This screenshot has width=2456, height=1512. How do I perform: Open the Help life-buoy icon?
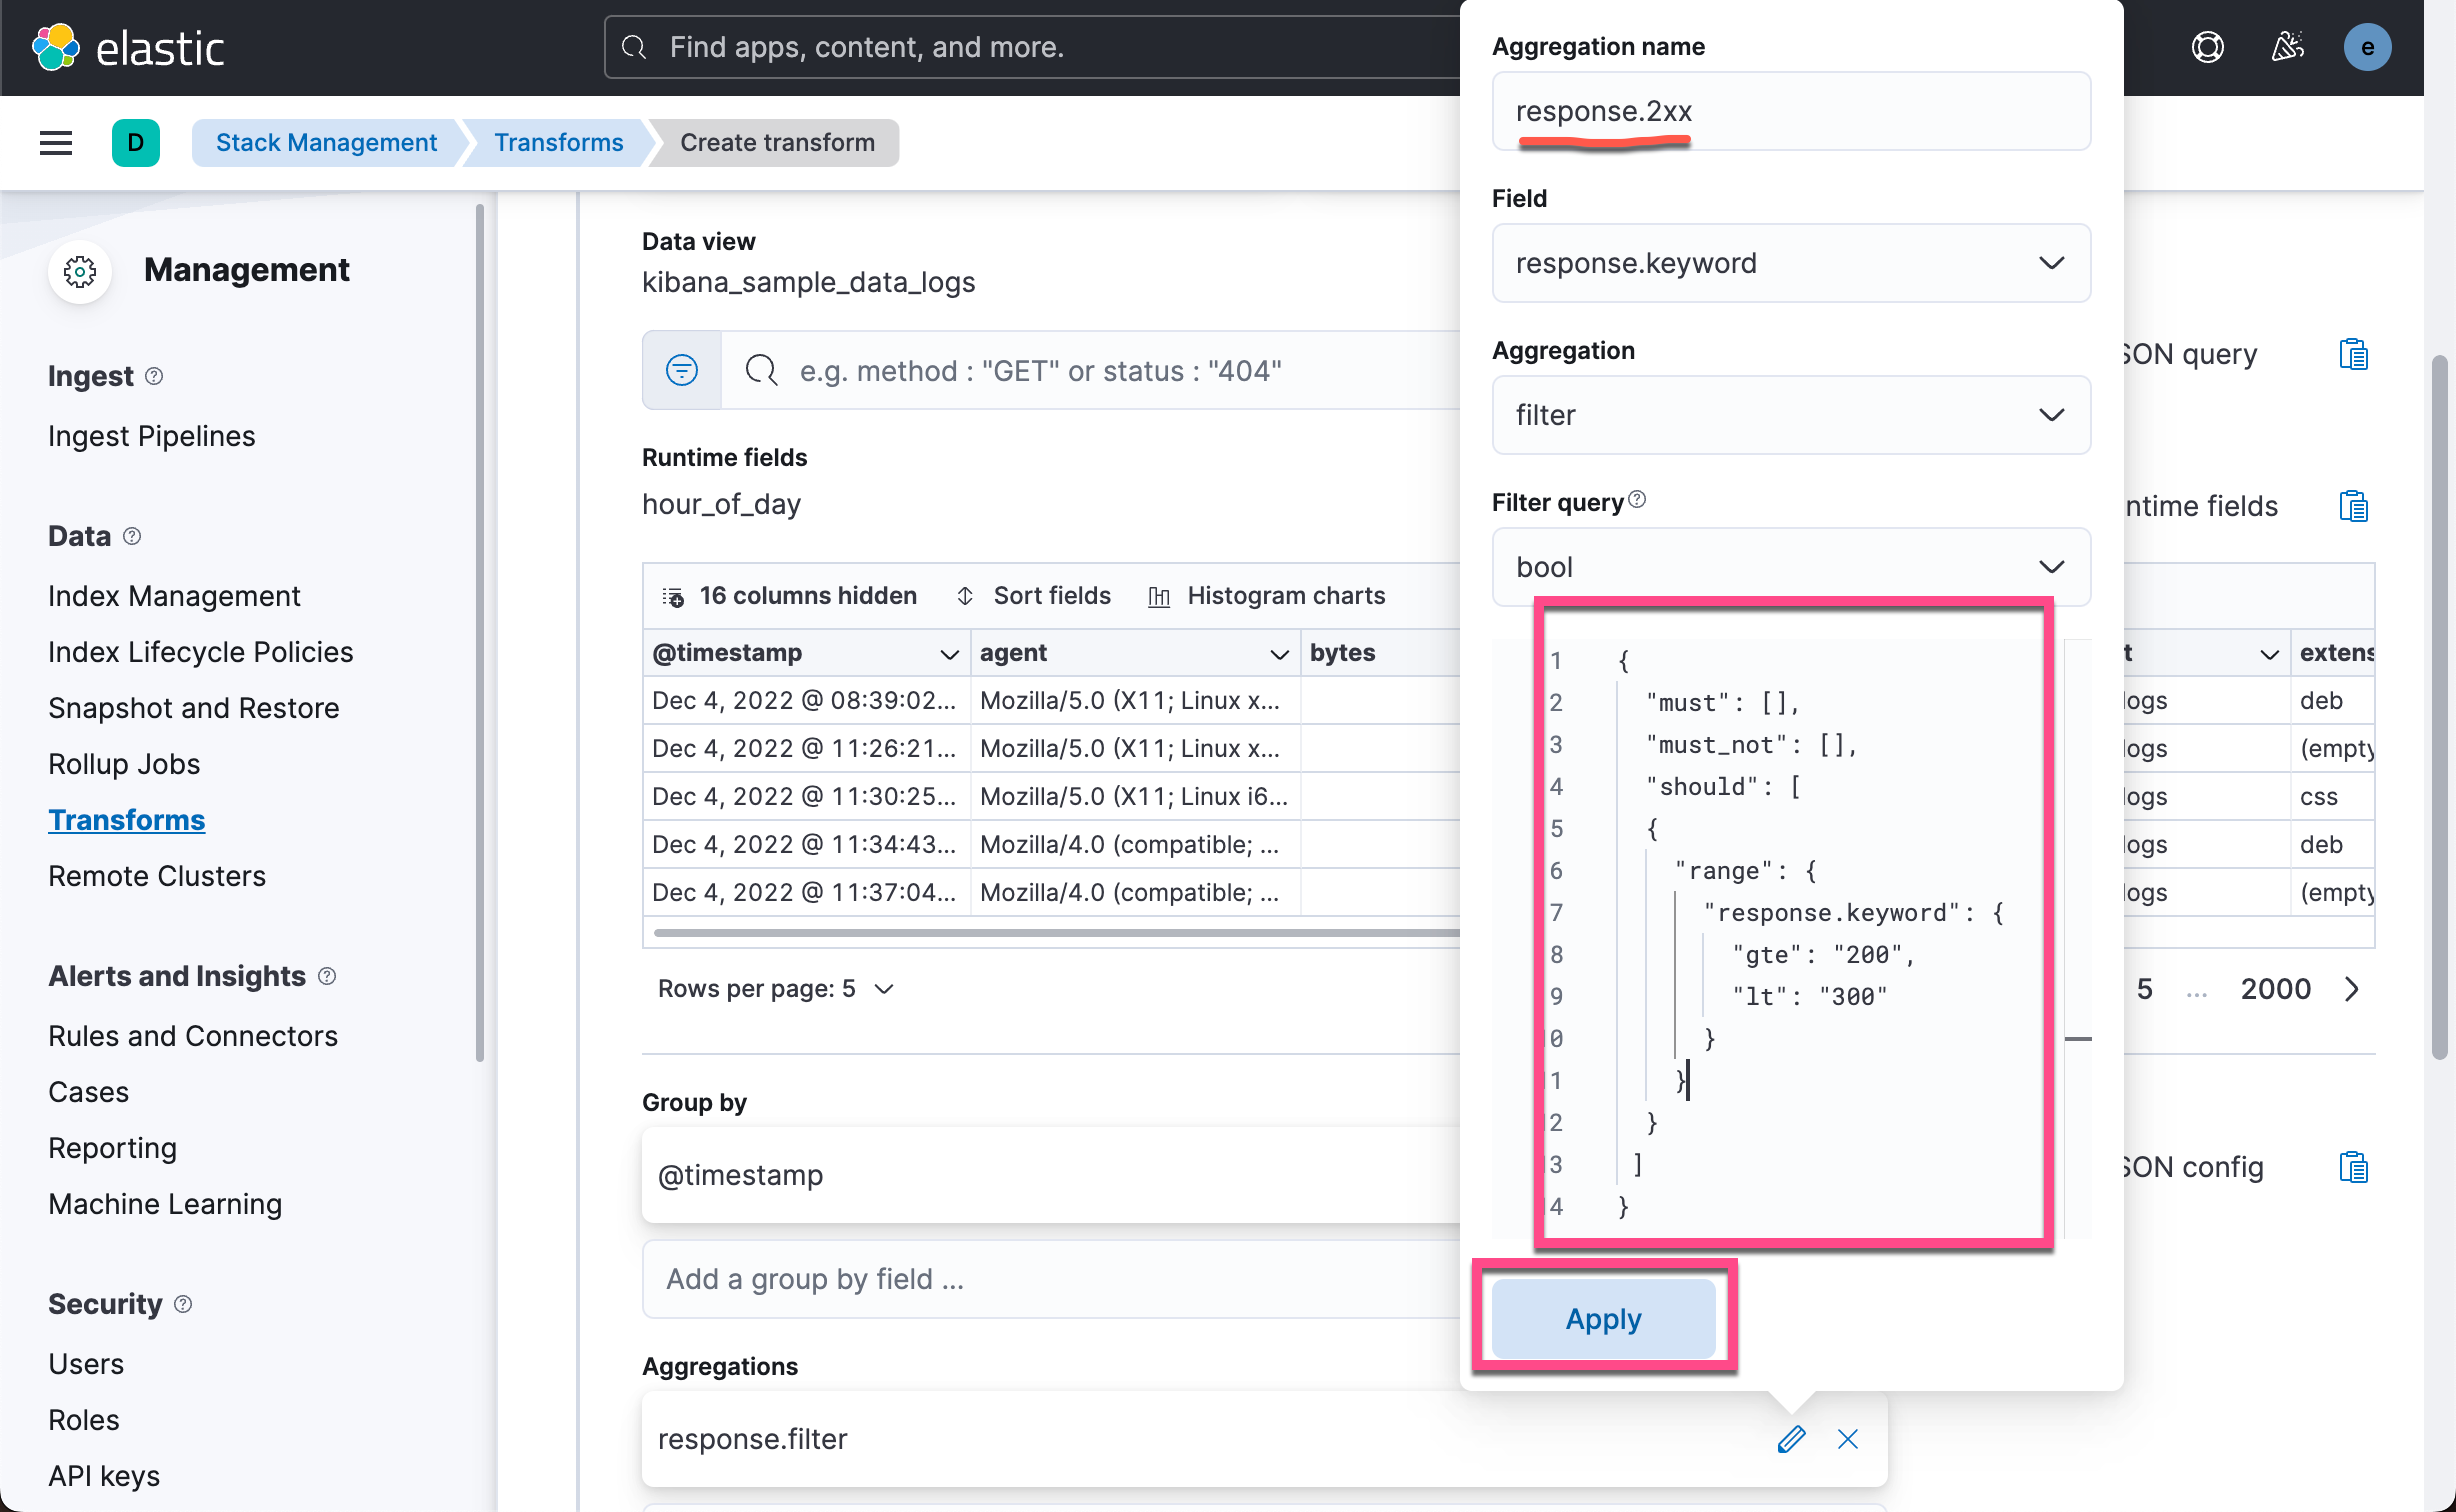(x=2207, y=46)
